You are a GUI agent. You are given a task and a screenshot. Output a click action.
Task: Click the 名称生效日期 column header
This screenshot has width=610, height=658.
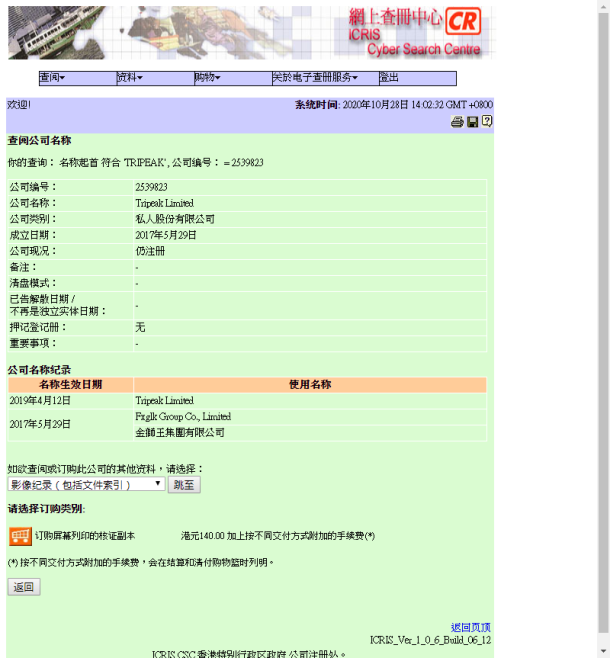[70, 385]
